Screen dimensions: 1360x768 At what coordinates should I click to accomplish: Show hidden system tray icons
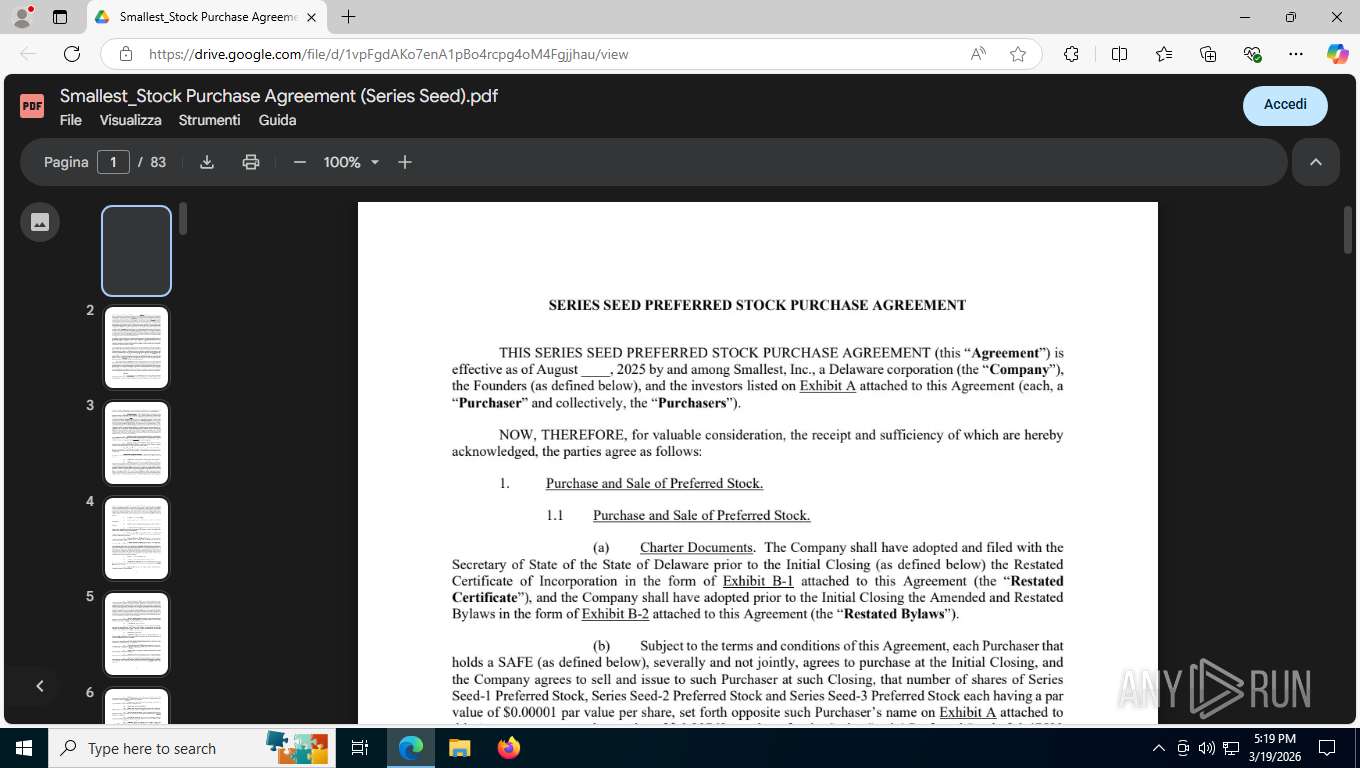point(1159,748)
